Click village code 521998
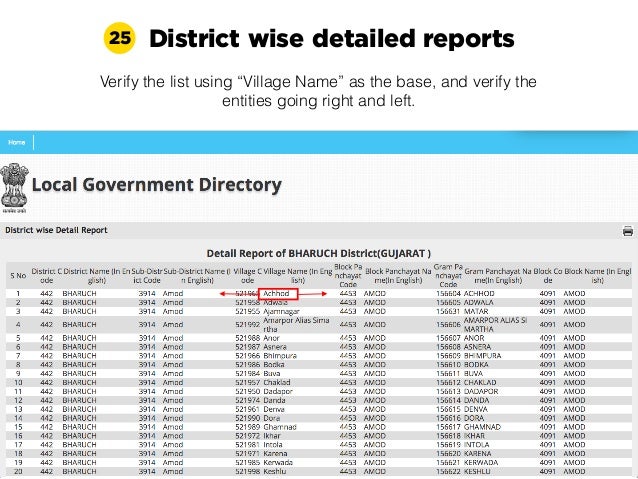 [248, 472]
